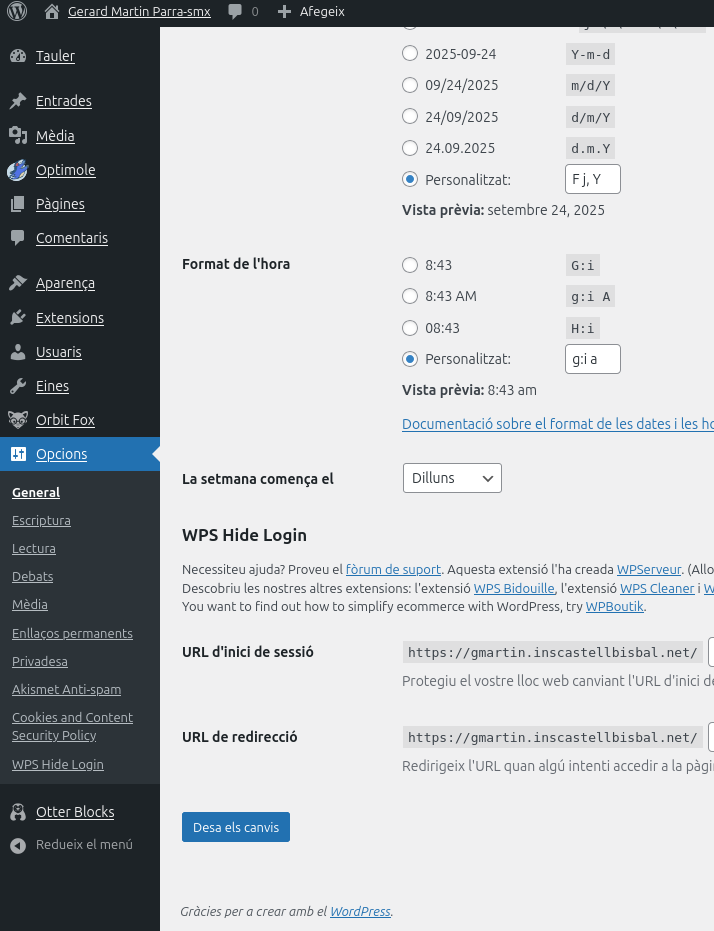Open the fòrum de suport link
Screen dimensions: 714x931
point(393,569)
